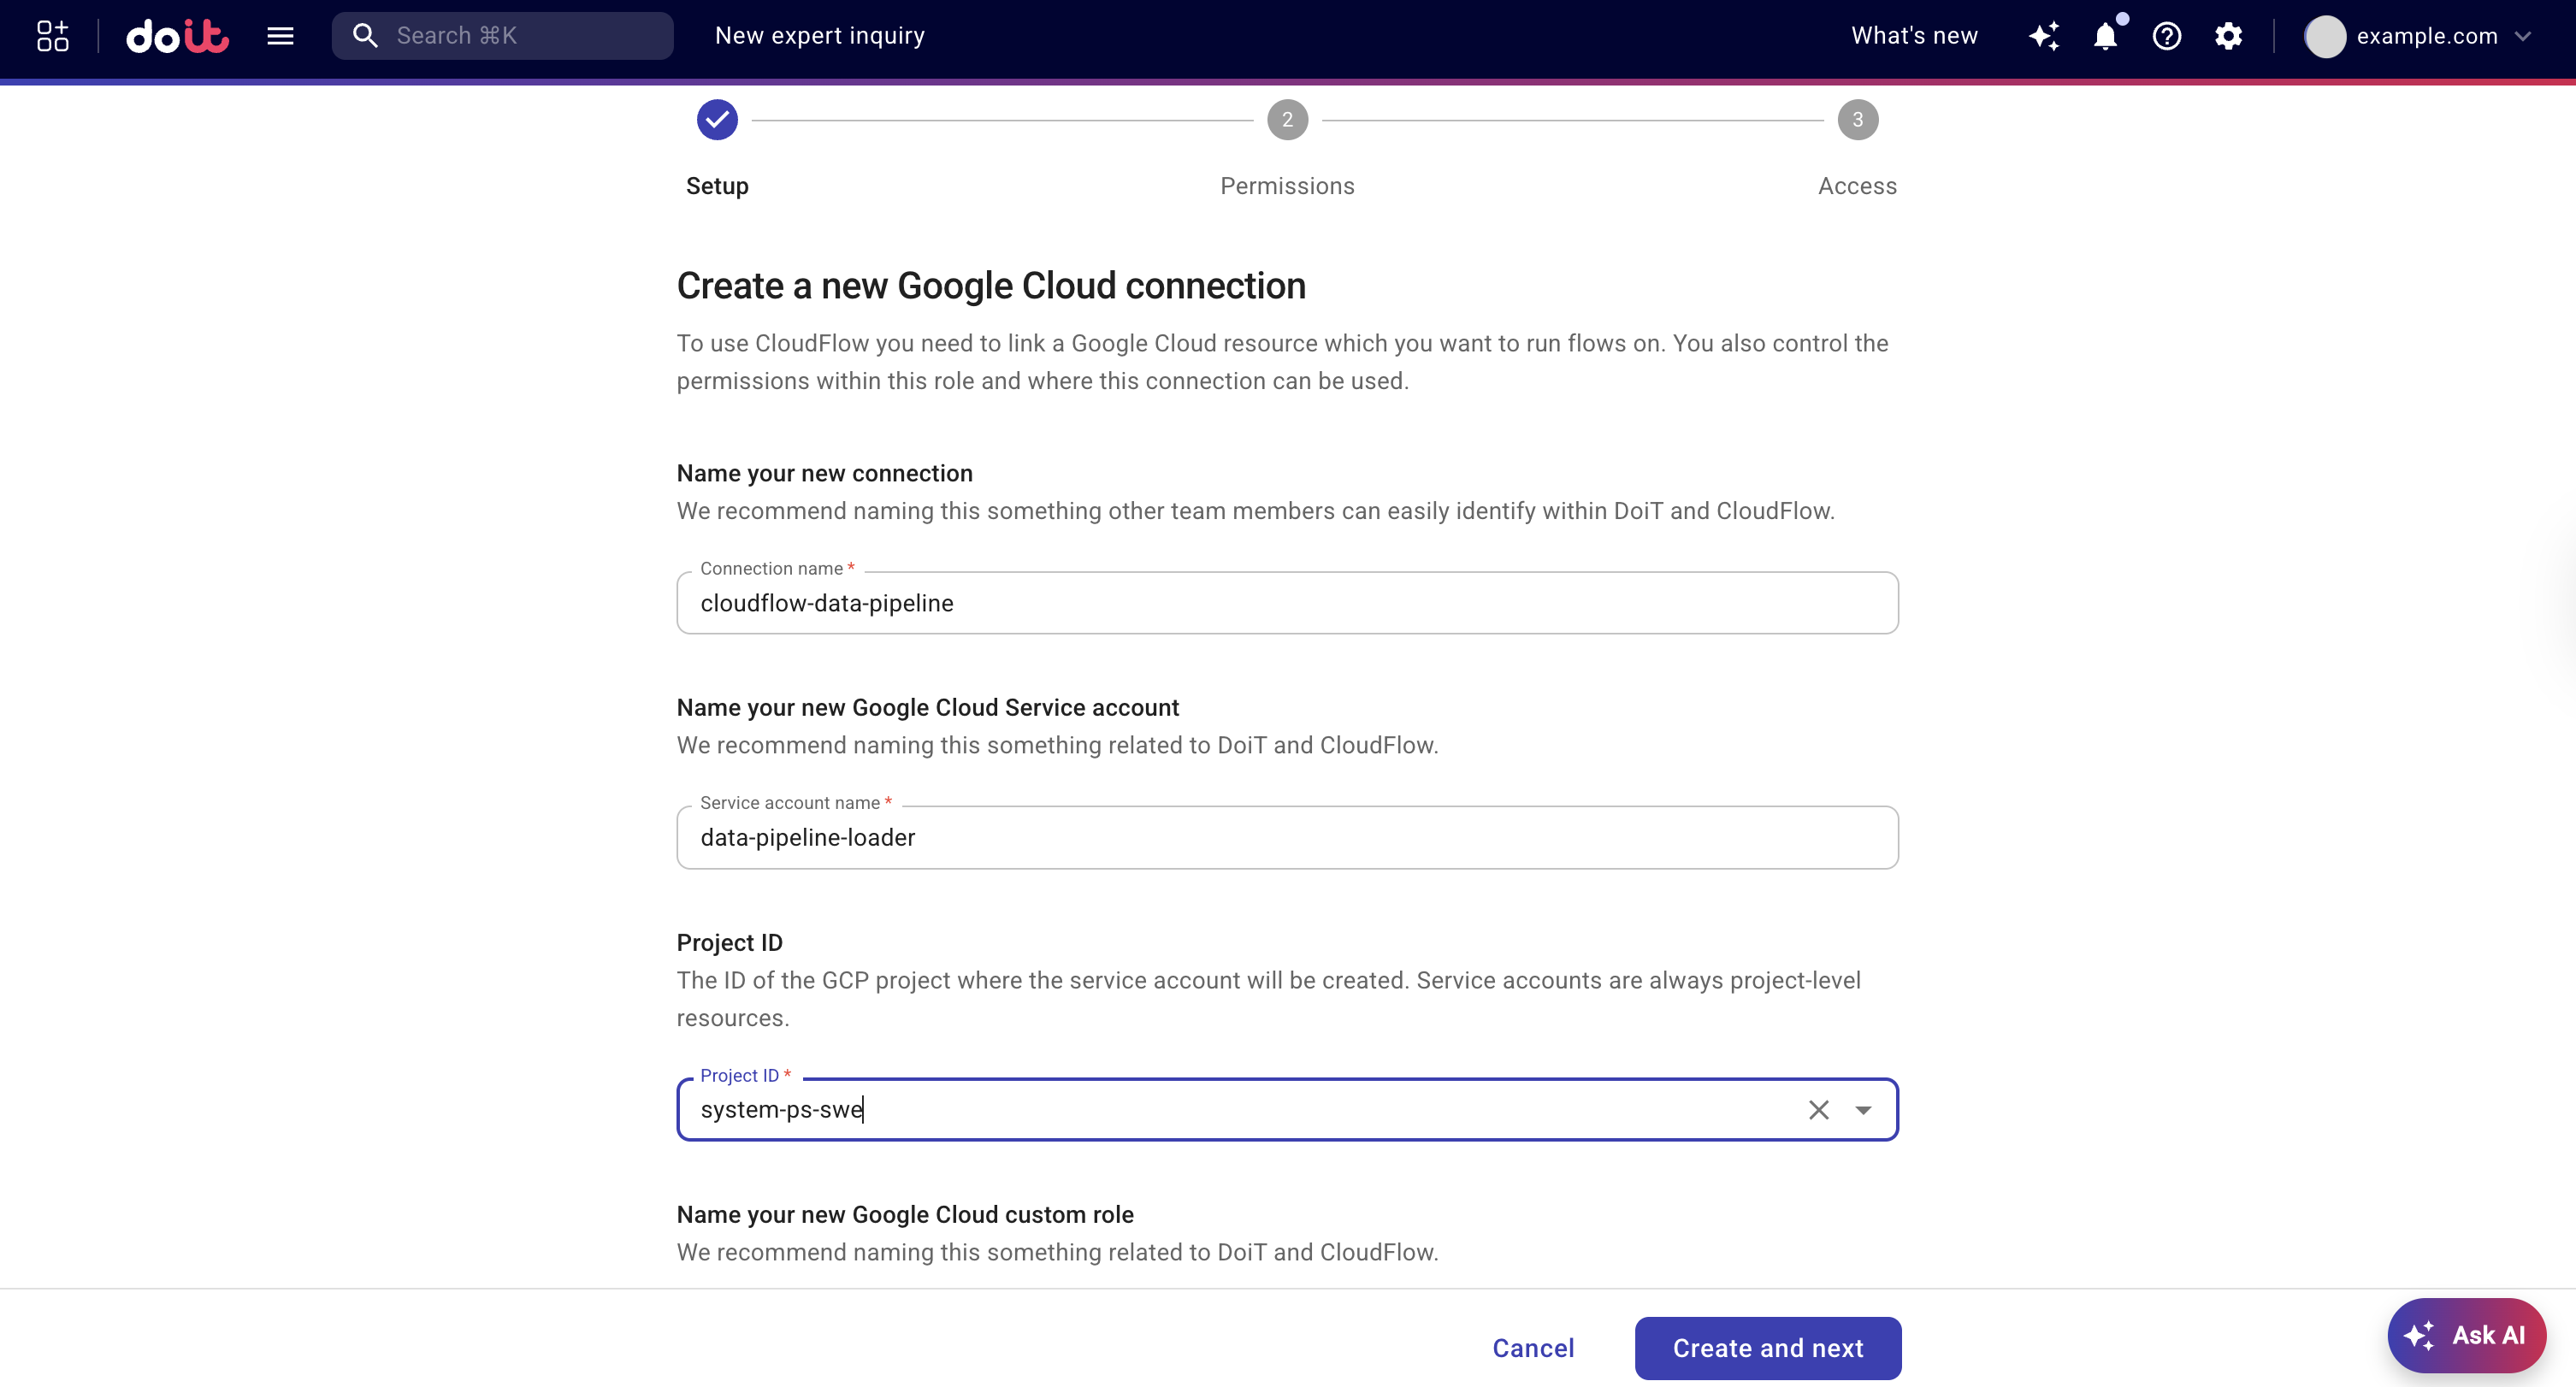The width and height of the screenshot is (2576, 1387).
Task: Select the Access step in the stepper
Action: [1856, 119]
